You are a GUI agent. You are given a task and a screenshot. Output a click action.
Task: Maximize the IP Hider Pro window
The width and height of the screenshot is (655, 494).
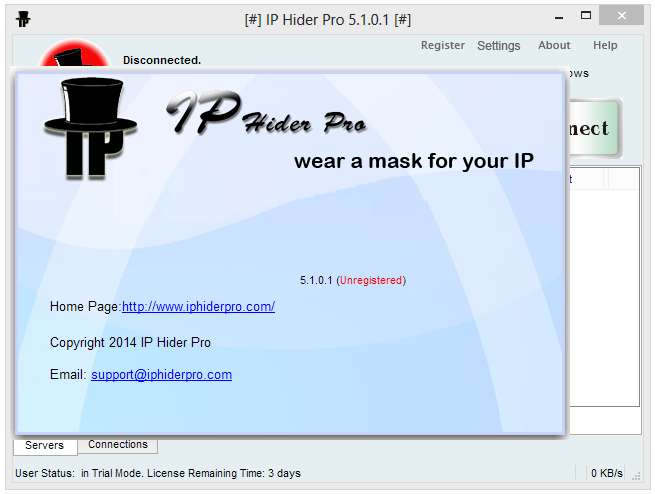[x=586, y=16]
